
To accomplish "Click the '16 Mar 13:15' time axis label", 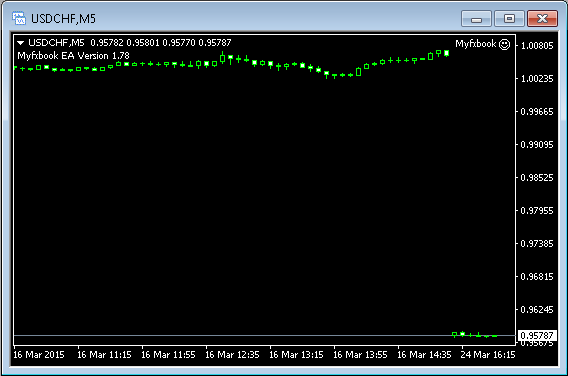I will (296, 355).
